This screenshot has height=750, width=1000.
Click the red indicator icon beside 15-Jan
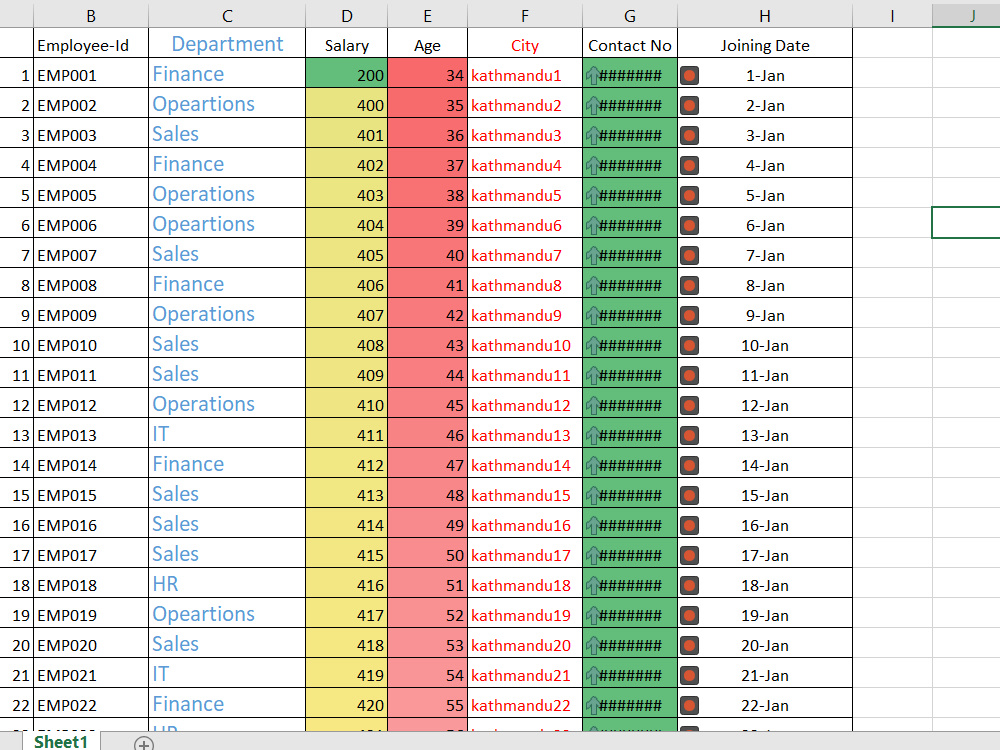click(x=689, y=496)
